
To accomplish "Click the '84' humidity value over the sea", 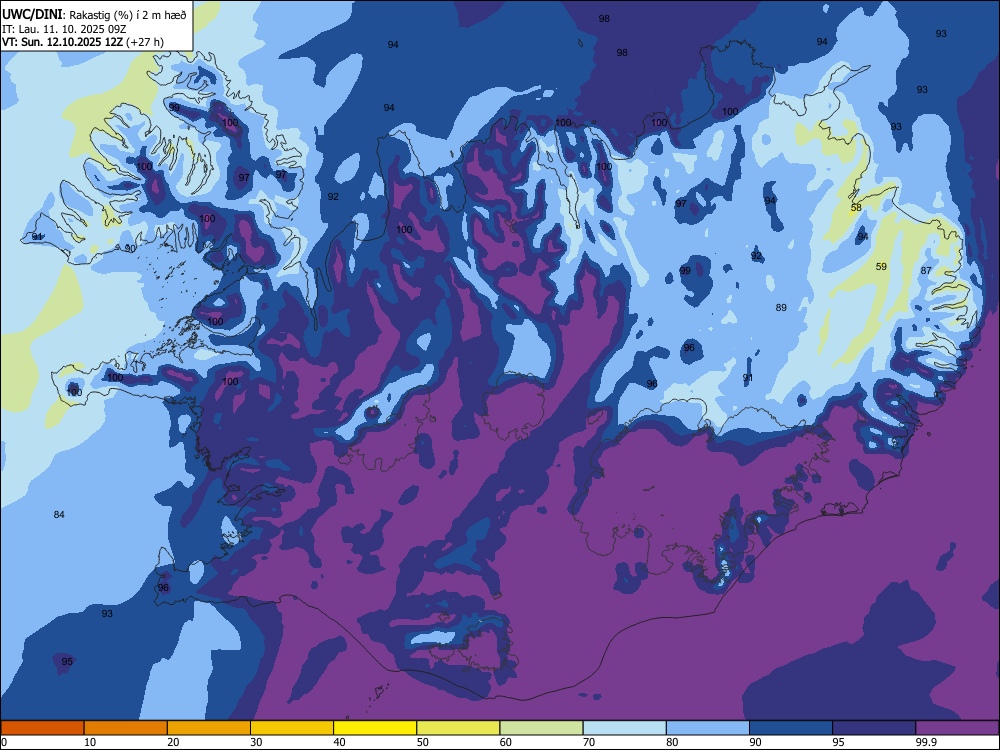I will 59,515.
